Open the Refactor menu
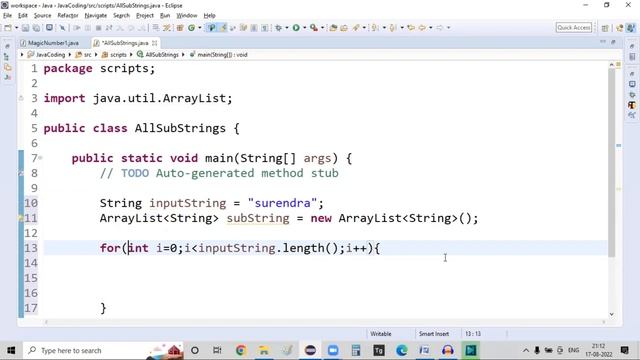Screen dimensions: 640x360 pos(68,16)
